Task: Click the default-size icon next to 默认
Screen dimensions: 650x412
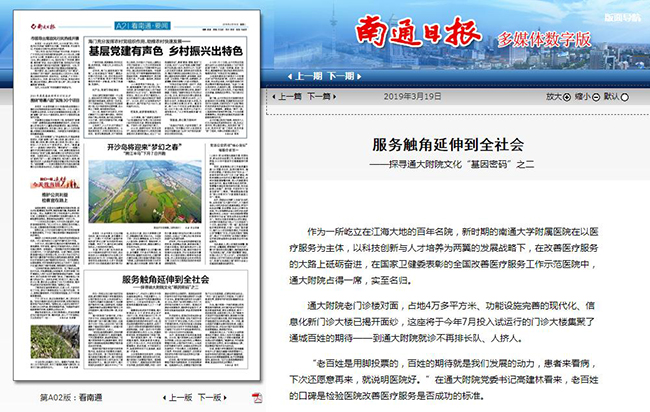Action: pos(623,97)
